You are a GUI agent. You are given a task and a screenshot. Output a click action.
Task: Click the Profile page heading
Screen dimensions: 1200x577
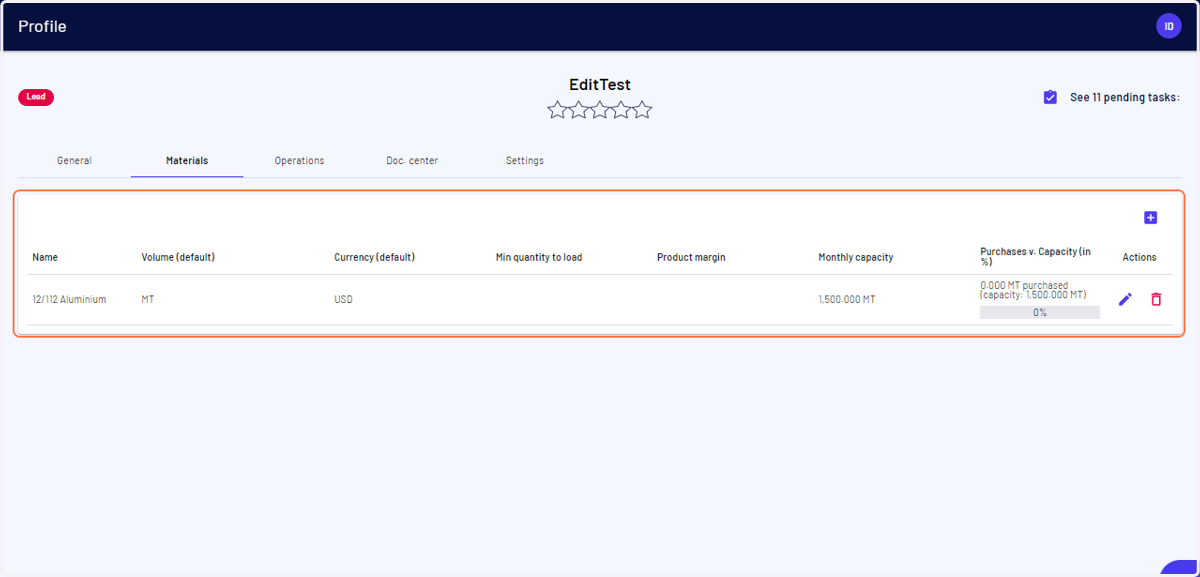[42, 26]
